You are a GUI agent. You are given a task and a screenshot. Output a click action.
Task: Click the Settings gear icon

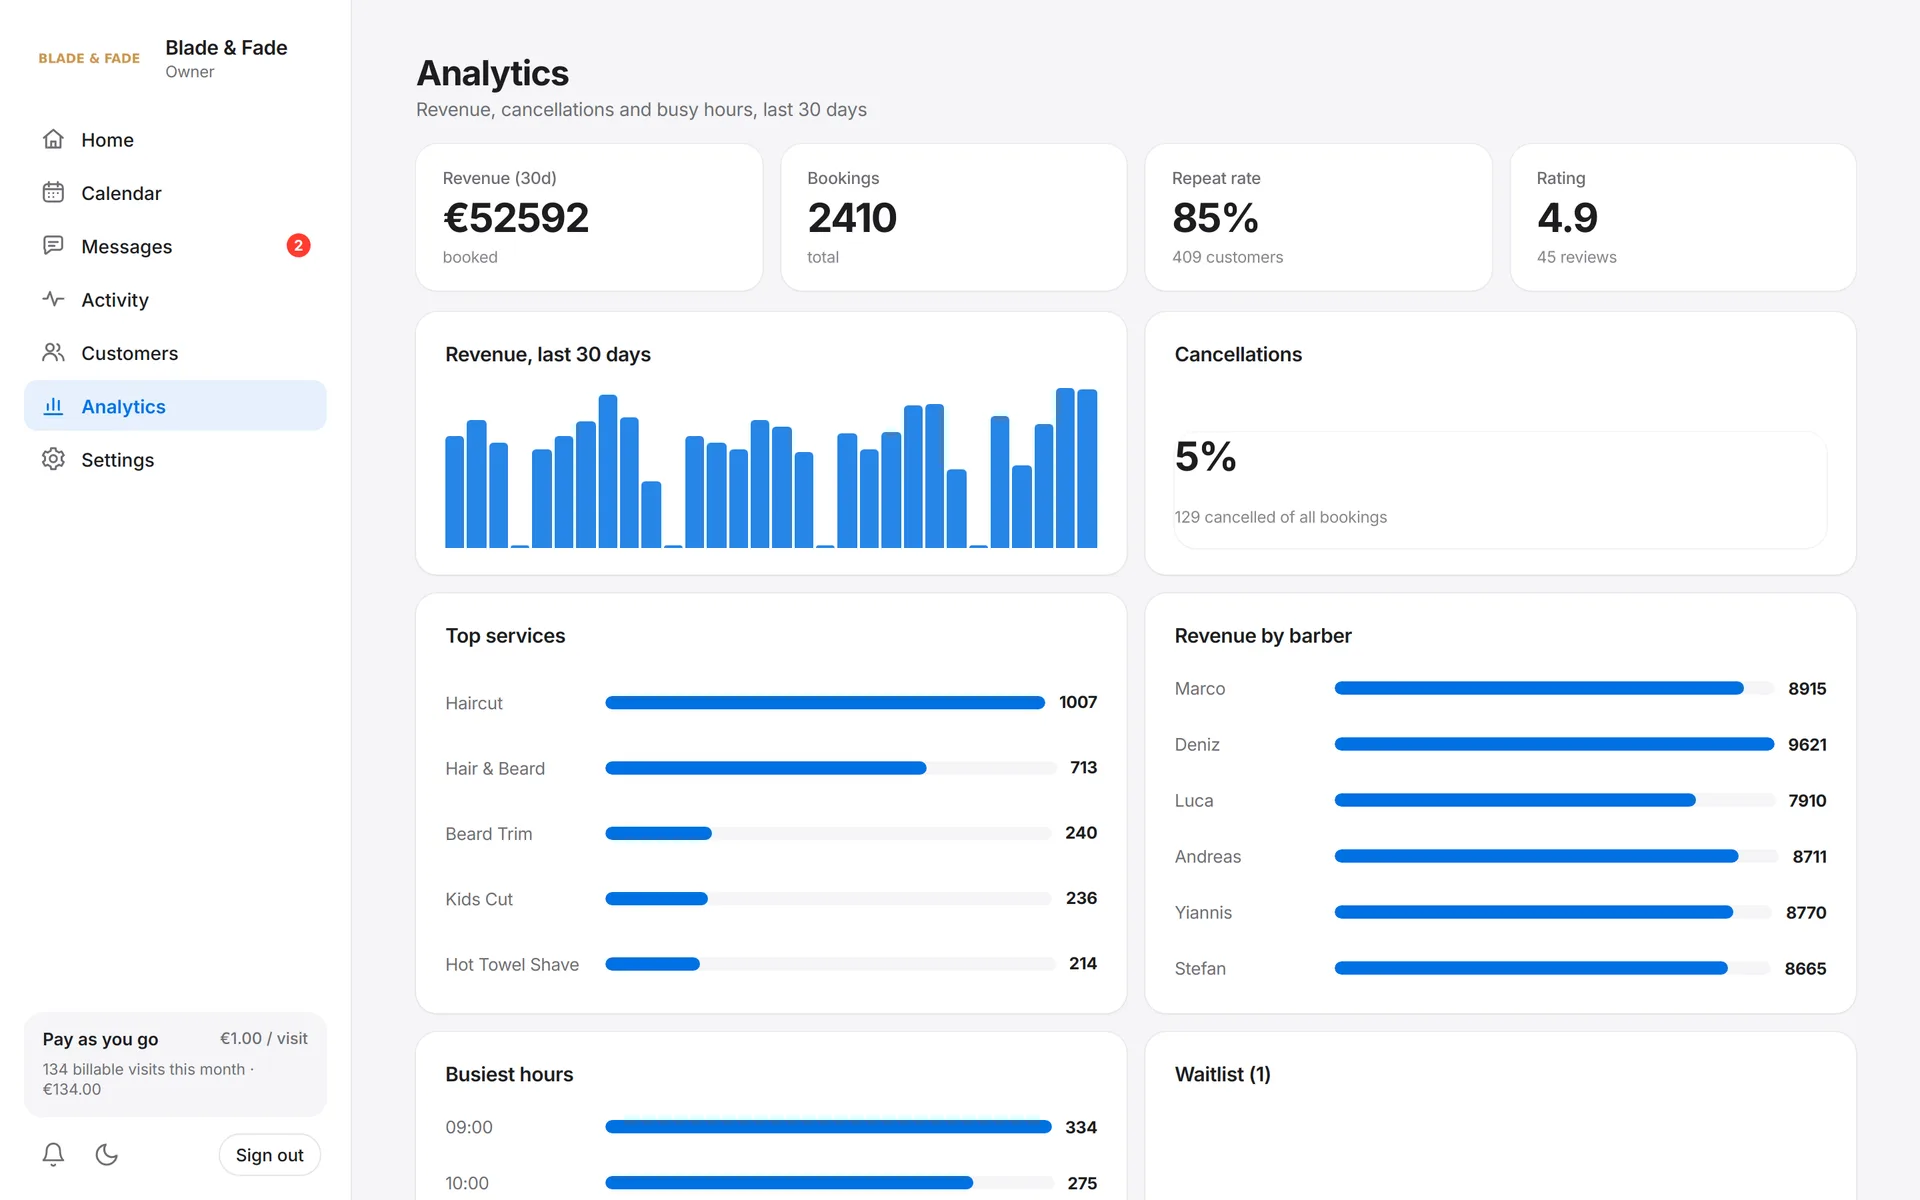pos(53,459)
